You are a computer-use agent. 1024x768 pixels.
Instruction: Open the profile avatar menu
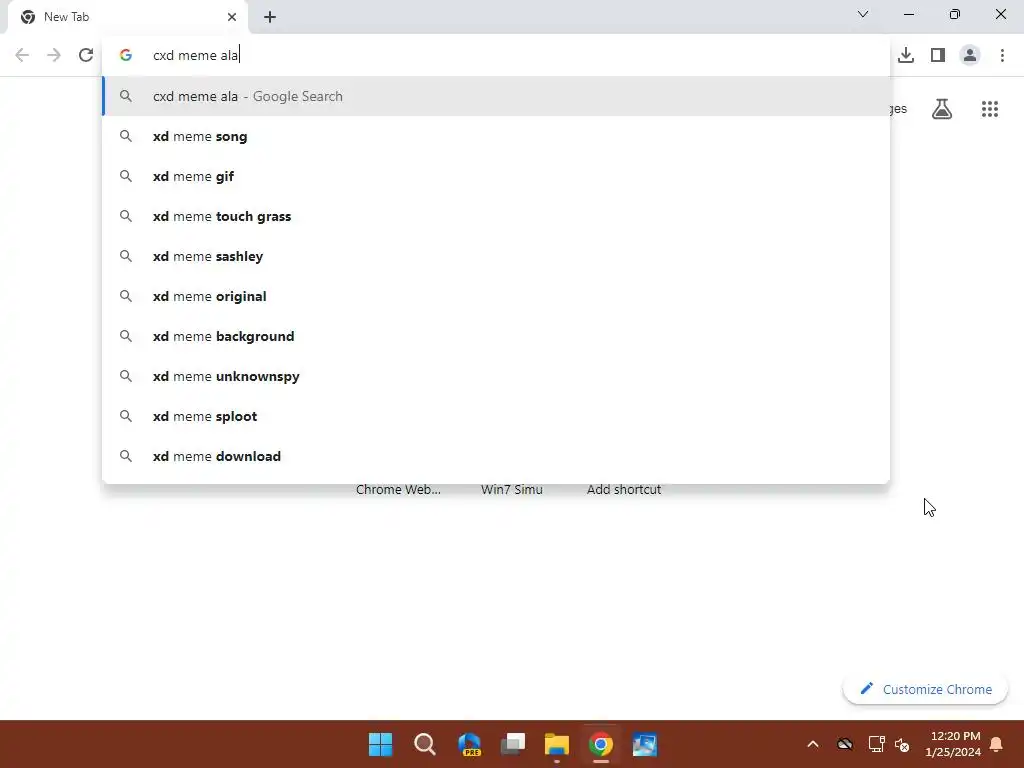tap(970, 55)
